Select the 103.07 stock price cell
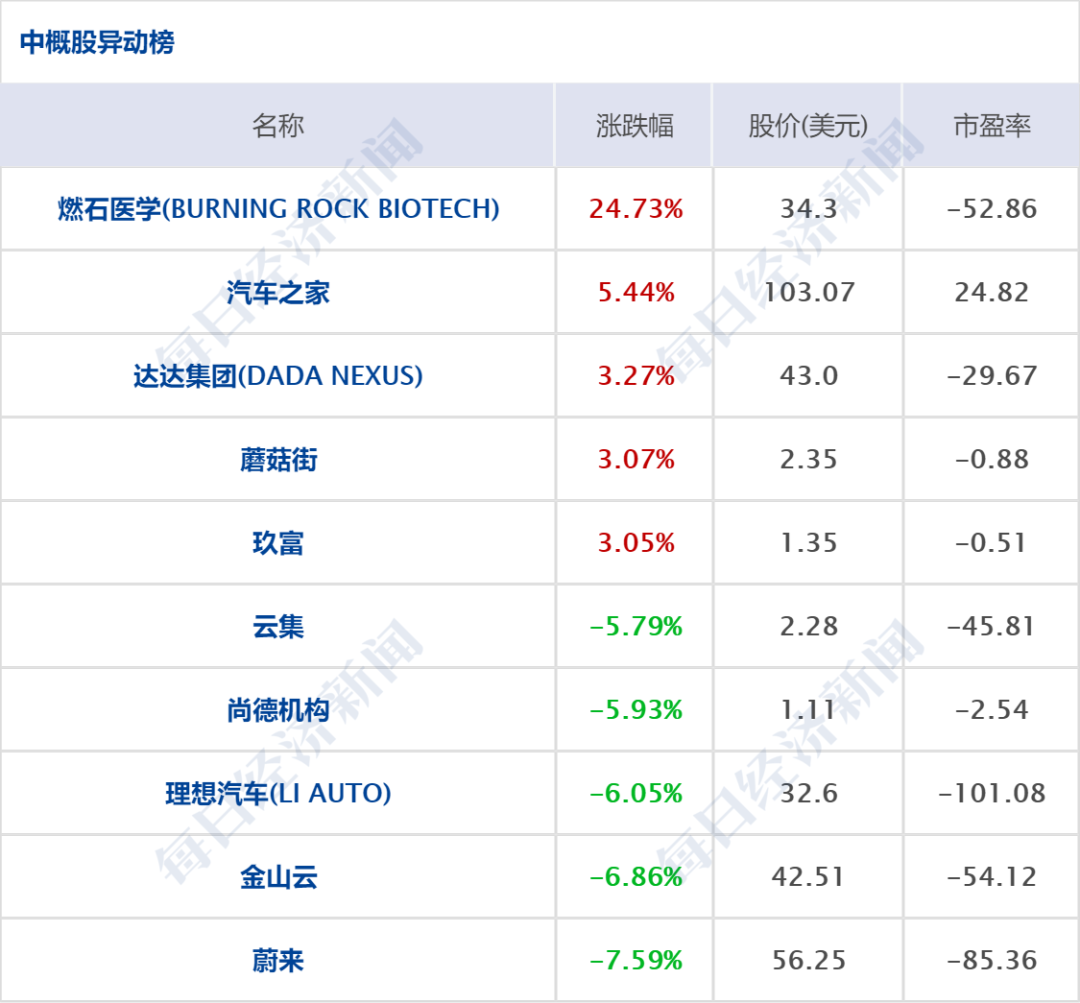Image resolution: width=1080 pixels, height=1003 pixels. point(808,293)
